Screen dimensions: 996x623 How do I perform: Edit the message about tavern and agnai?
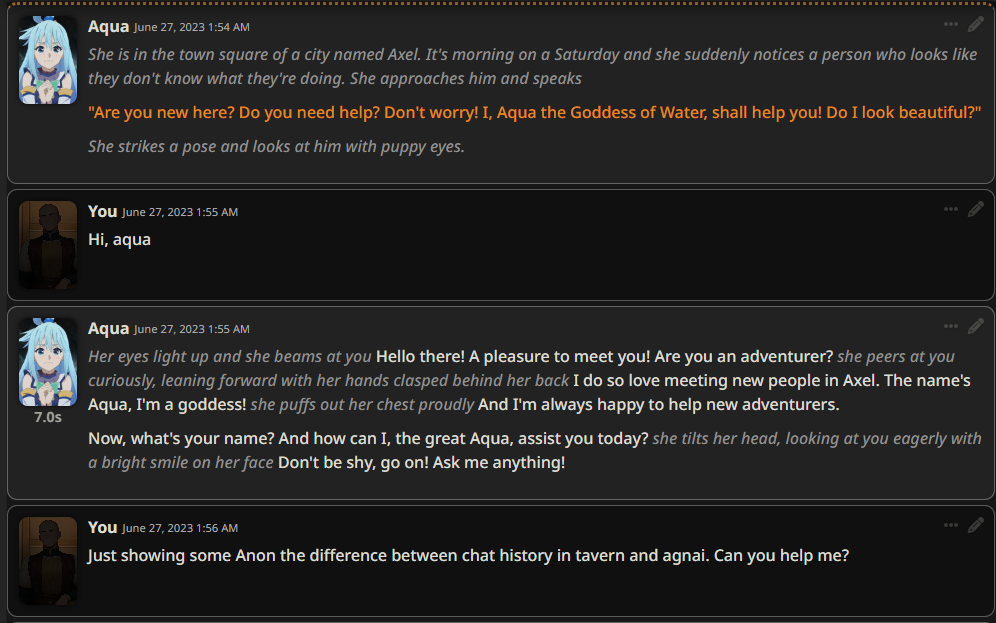click(x=976, y=525)
